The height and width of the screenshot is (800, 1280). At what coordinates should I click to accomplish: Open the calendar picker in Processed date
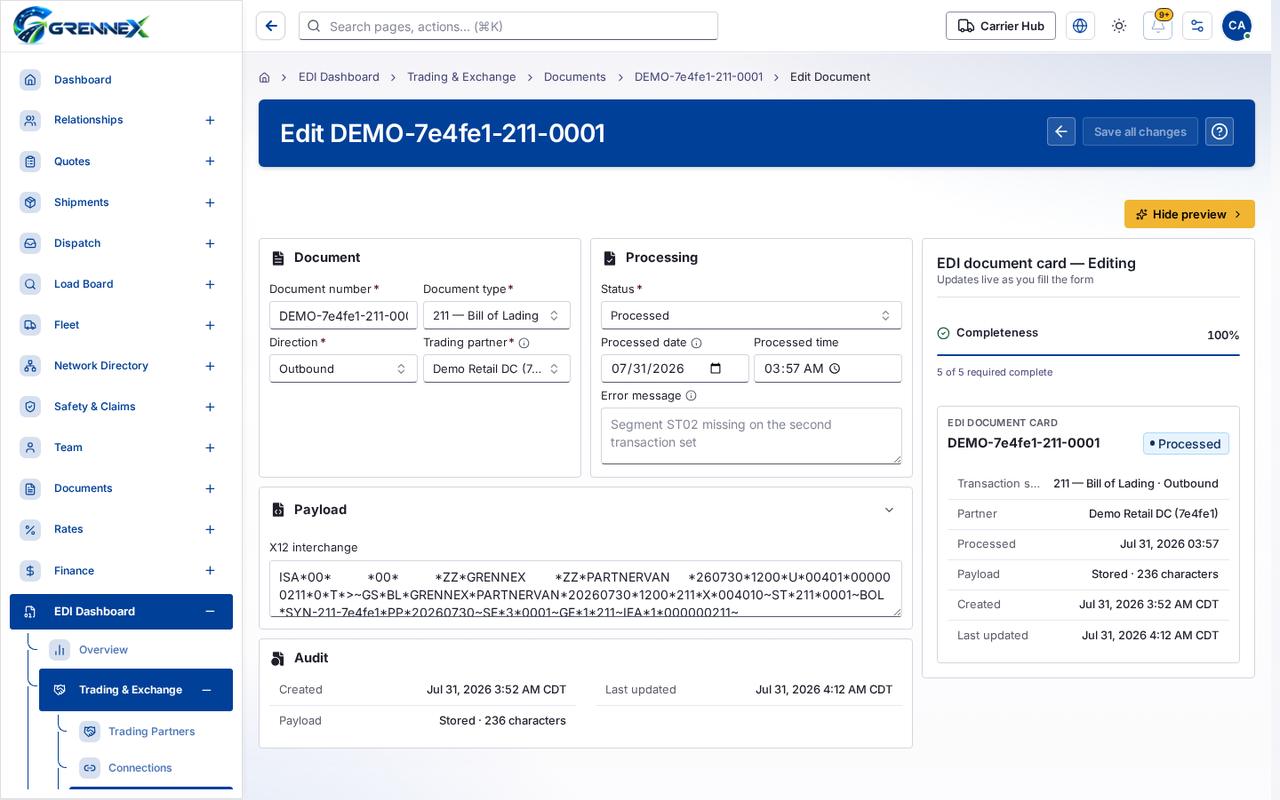pyautogui.click(x=716, y=368)
